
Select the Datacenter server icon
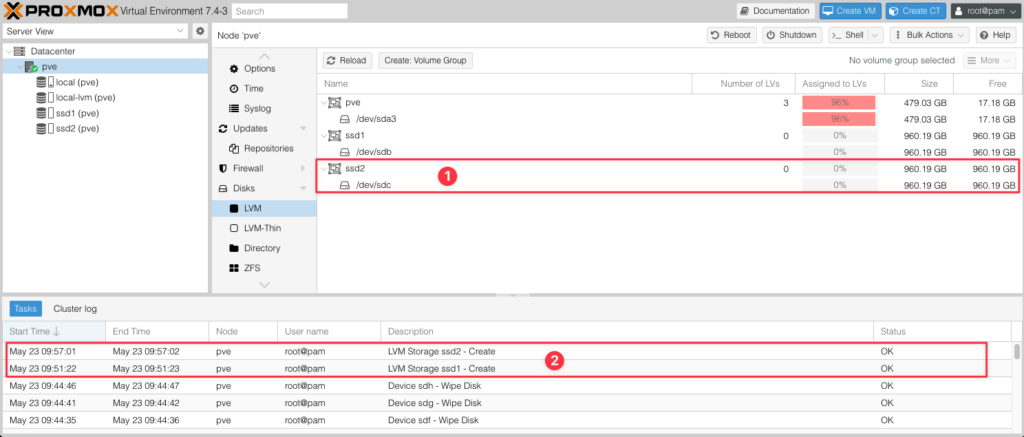click(19, 51)
